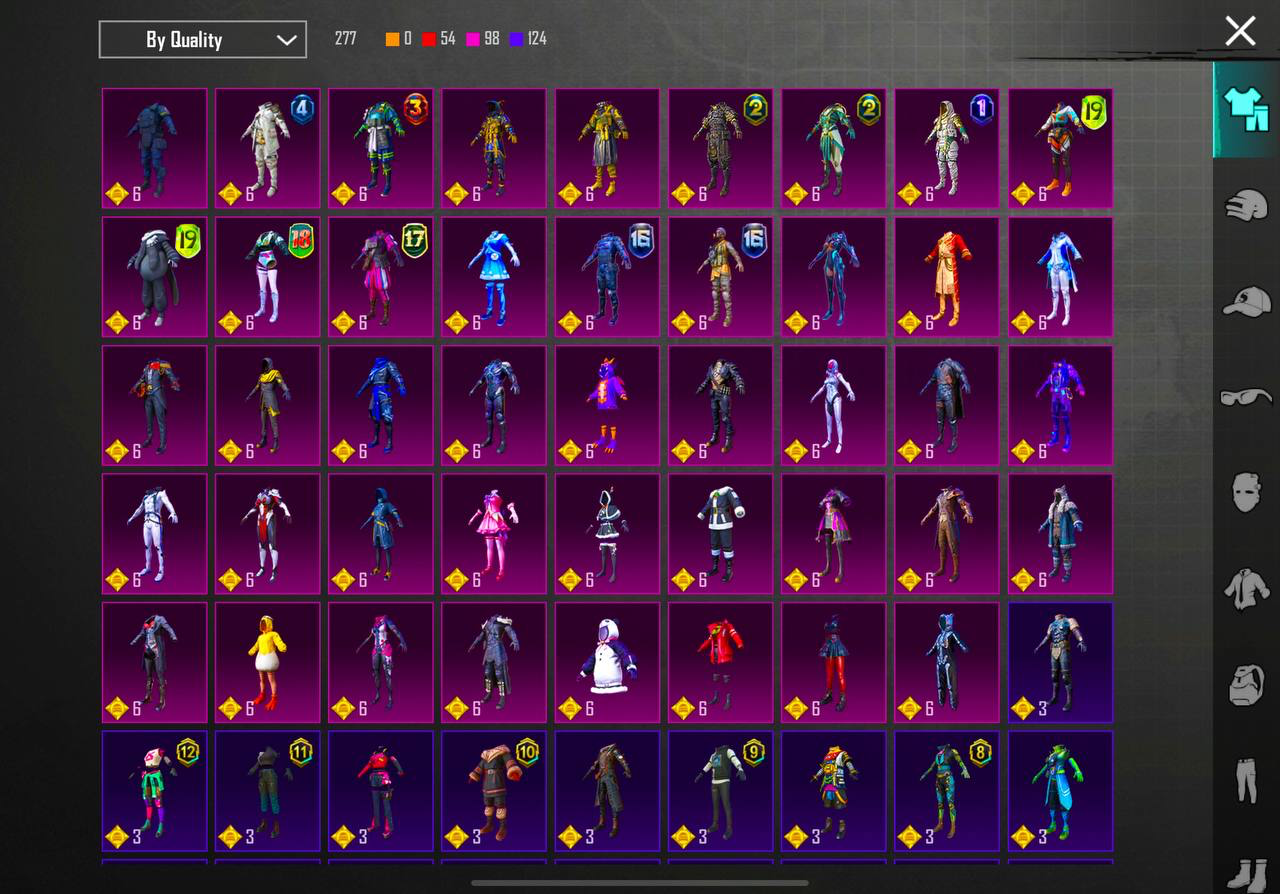This screenshot has width=1280, height=894.
Task: Open the pants category in the sidebar
Action: (x=1247, y=780)
